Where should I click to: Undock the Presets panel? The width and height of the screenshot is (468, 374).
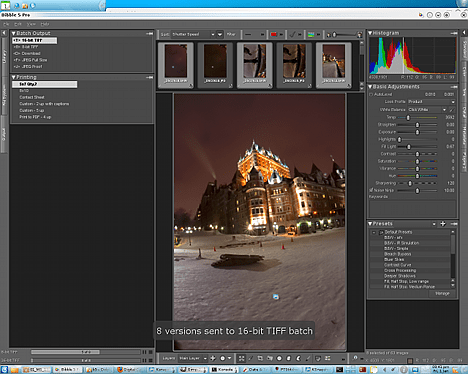point(454,224)
